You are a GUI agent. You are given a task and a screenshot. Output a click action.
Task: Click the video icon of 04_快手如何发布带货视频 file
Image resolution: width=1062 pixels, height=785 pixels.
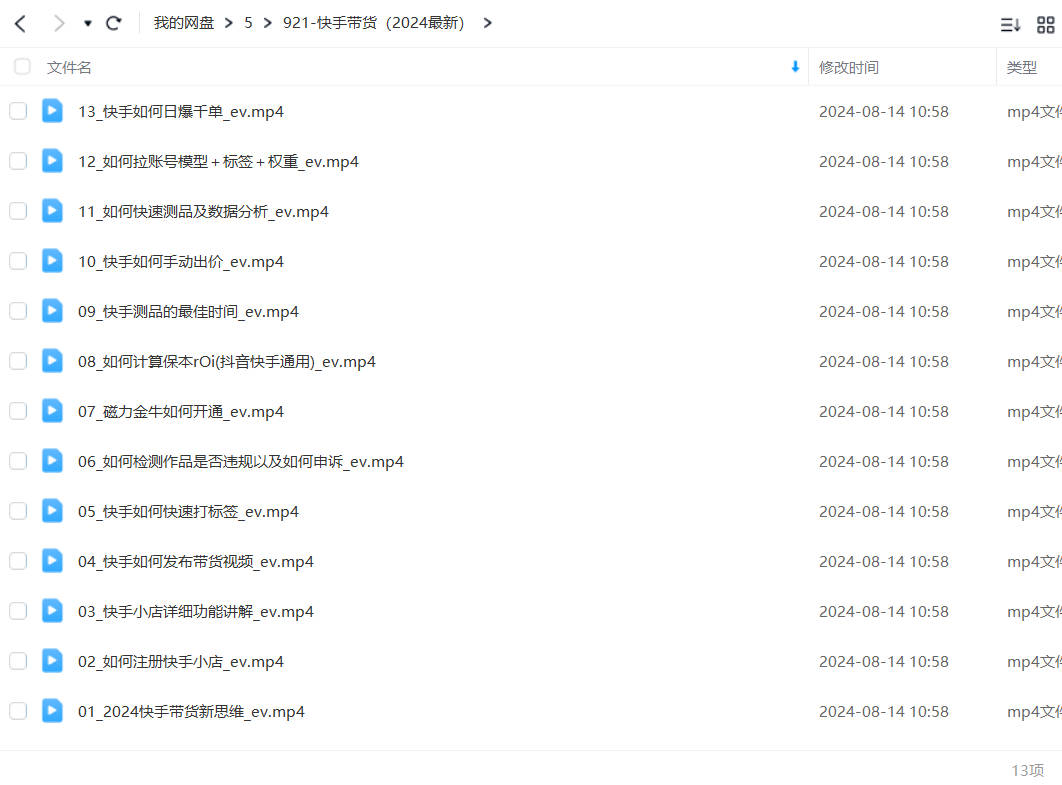52,560
